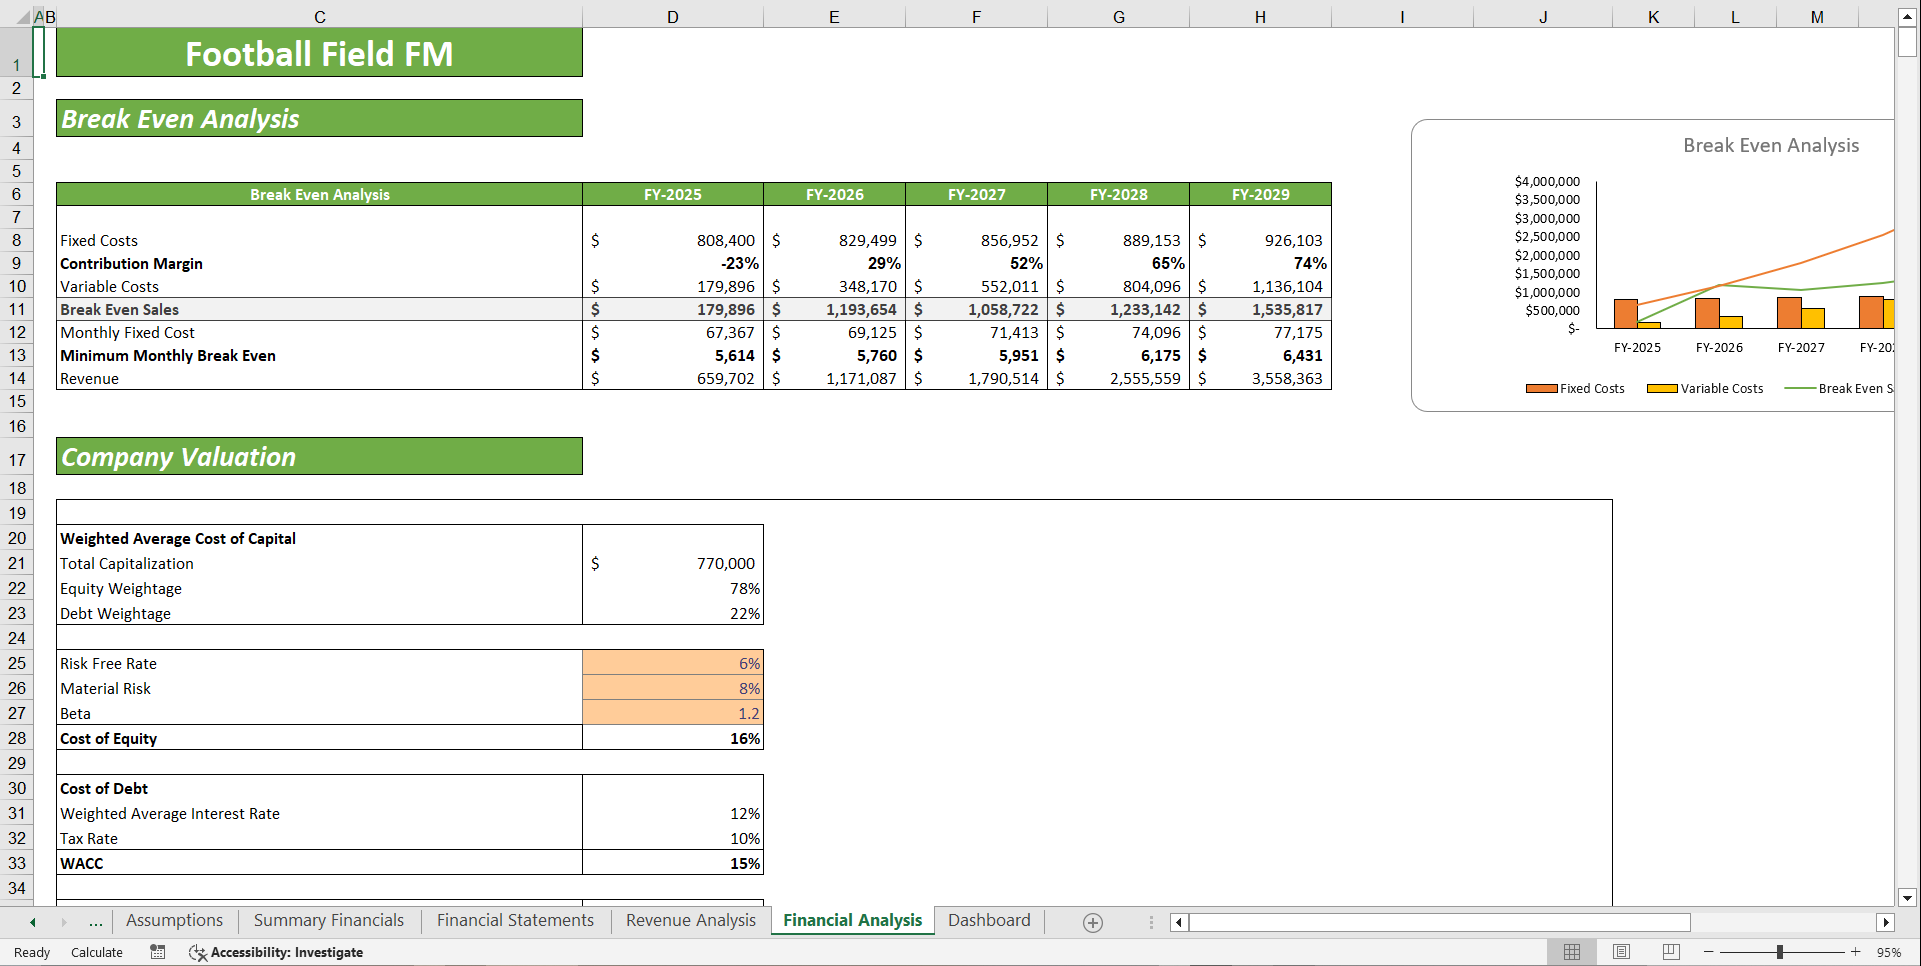This screenshot has width=1921, height=966.
Task: Click the 95% zoom level button
Action: point(1890,952)
